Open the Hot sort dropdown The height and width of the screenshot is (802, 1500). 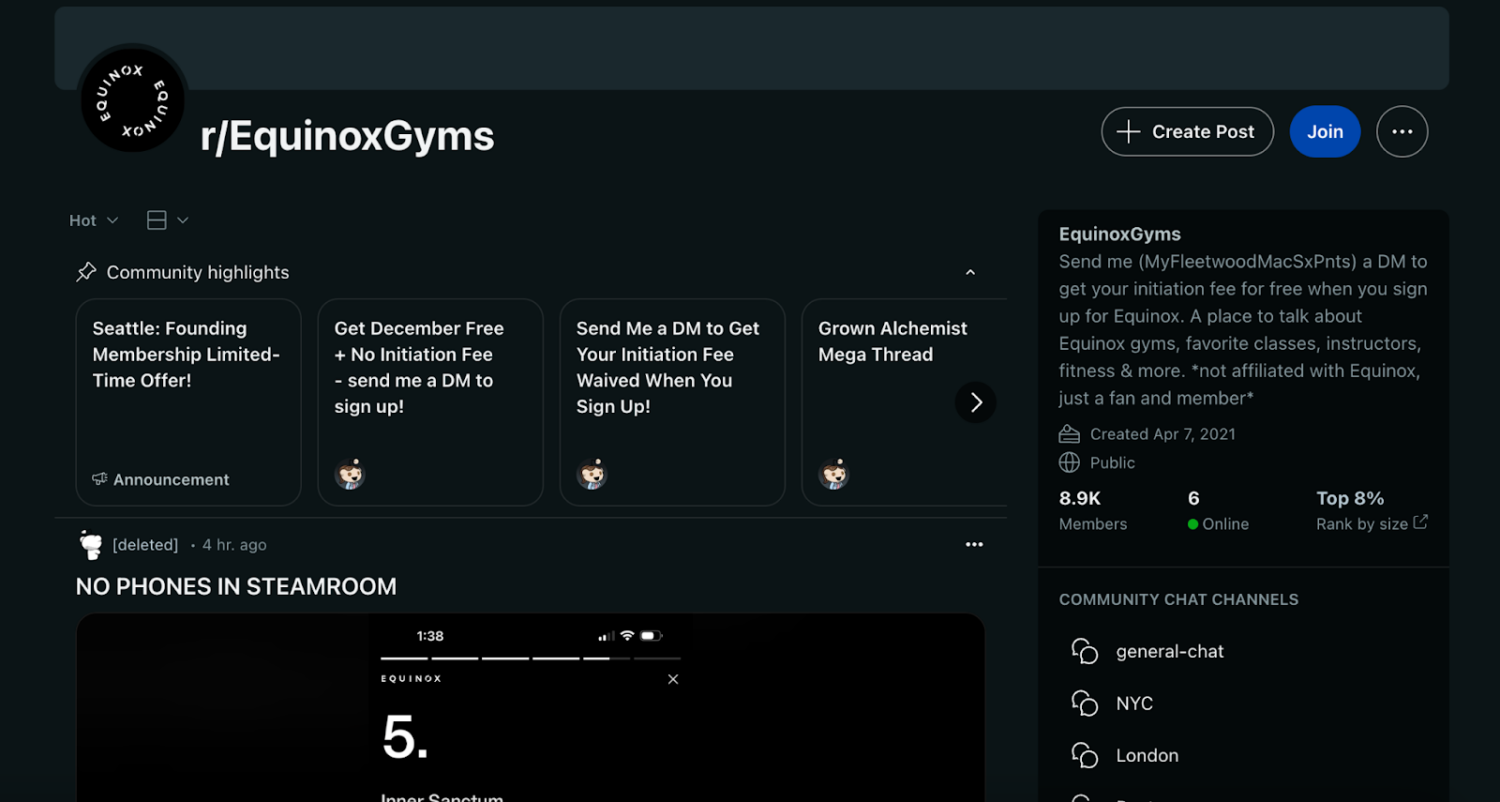coord(94,220)
